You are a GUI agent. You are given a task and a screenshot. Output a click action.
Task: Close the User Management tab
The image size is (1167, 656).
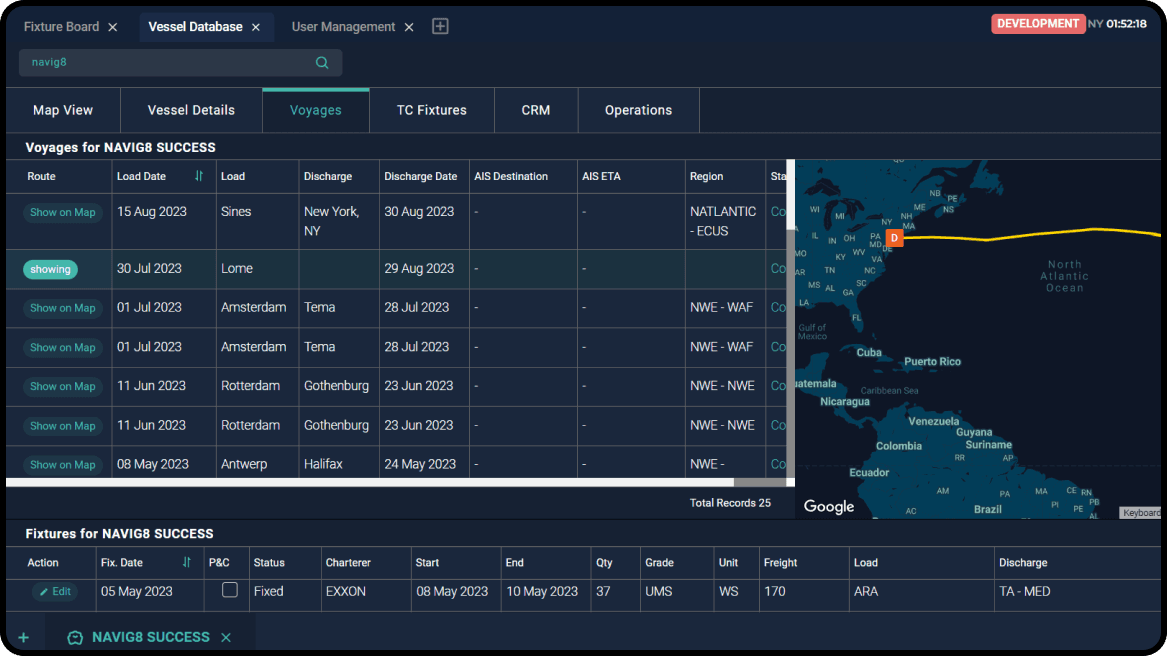click(409, 27)
